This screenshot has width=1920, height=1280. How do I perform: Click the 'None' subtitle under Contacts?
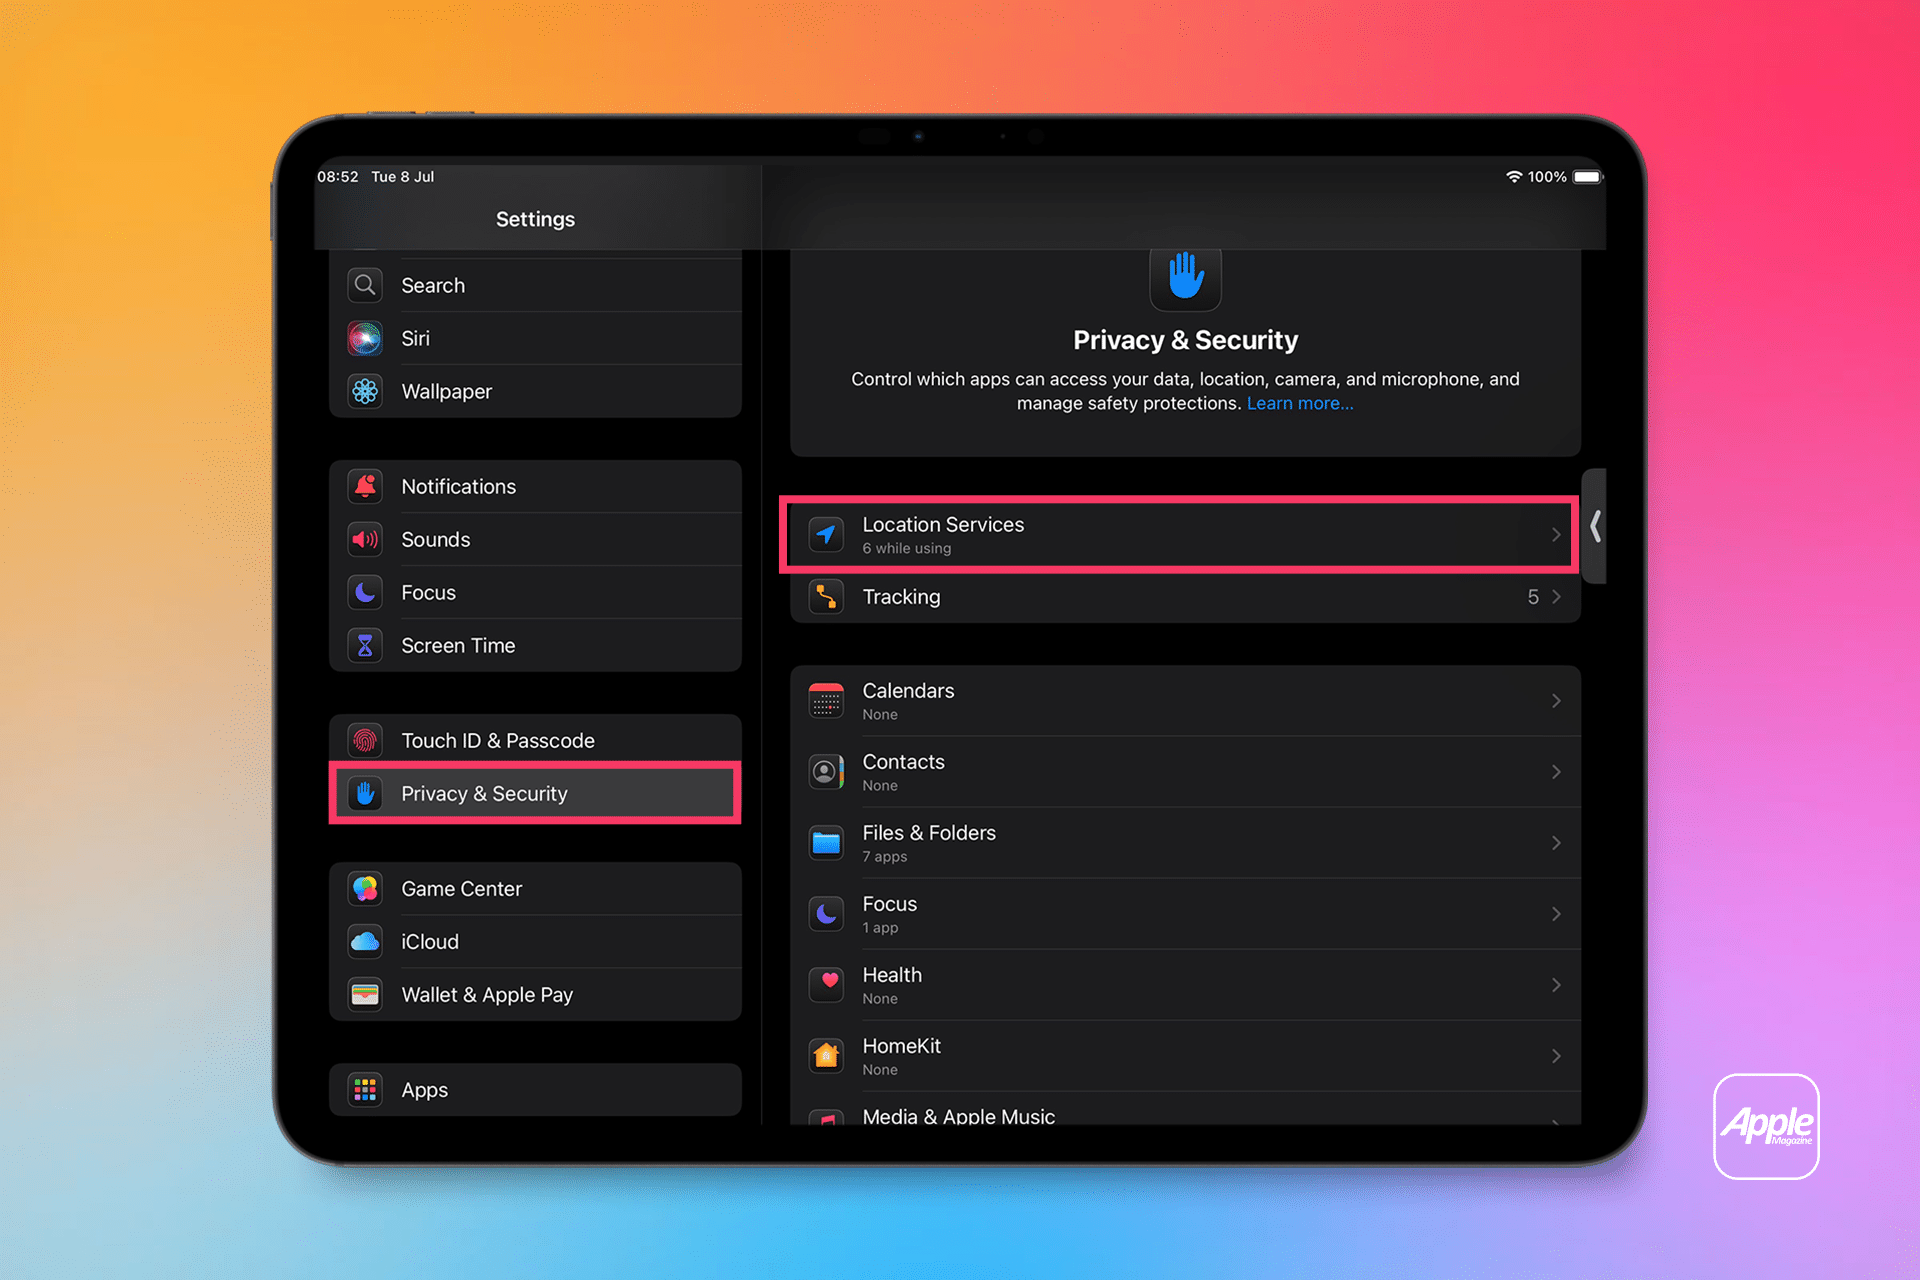point(880,785)
